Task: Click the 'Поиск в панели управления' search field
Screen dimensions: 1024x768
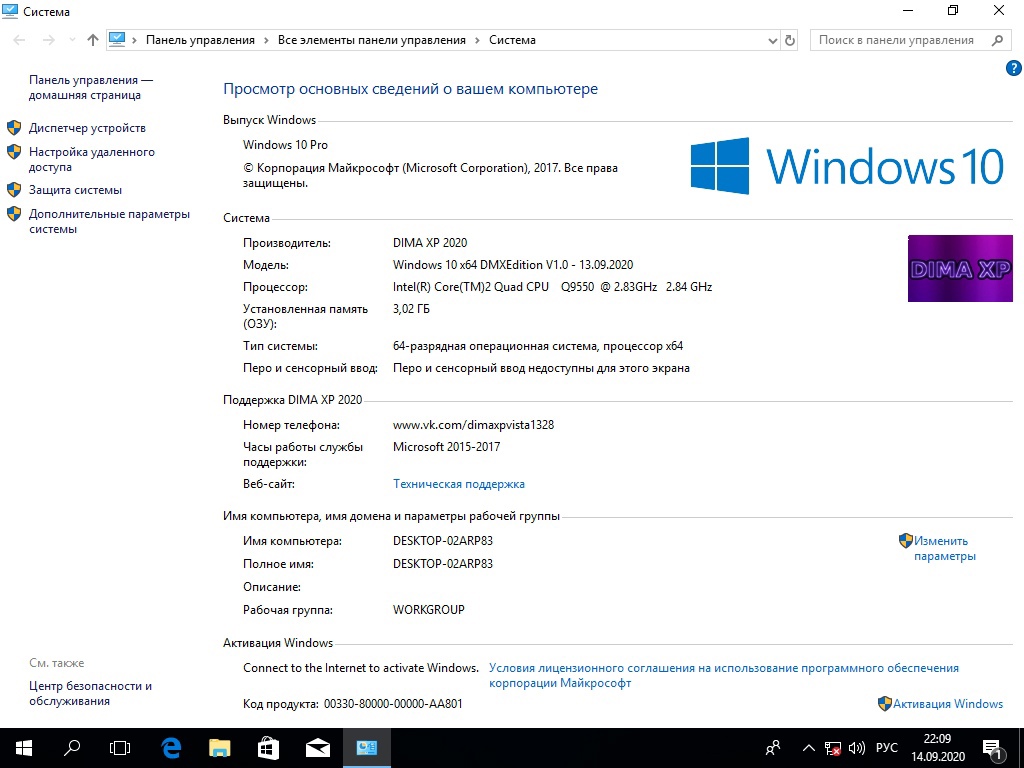Action: [896, 40]
